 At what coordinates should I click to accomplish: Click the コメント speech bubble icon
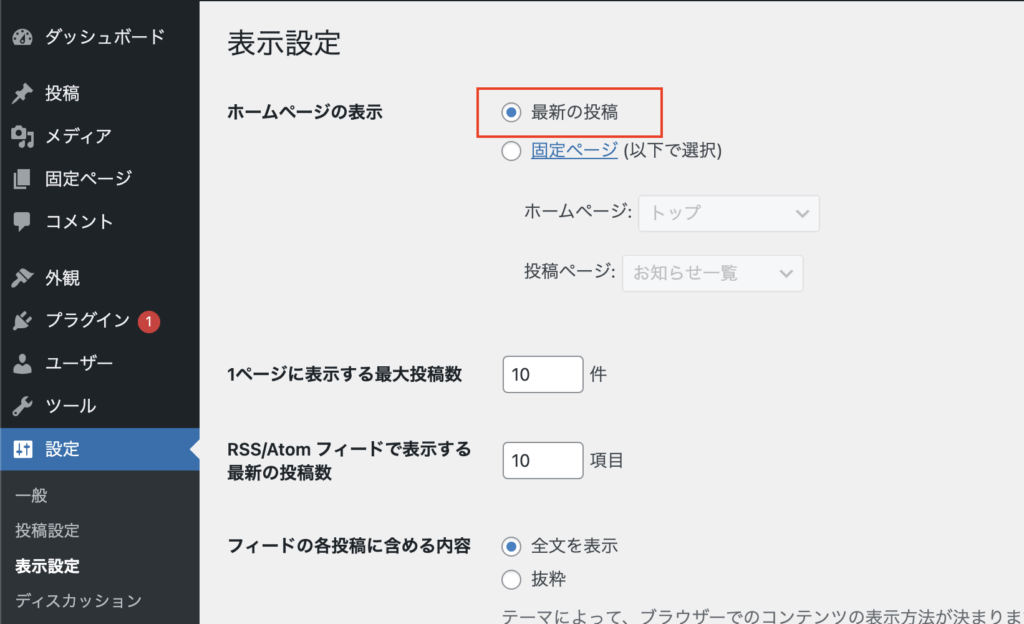point(23,221)
